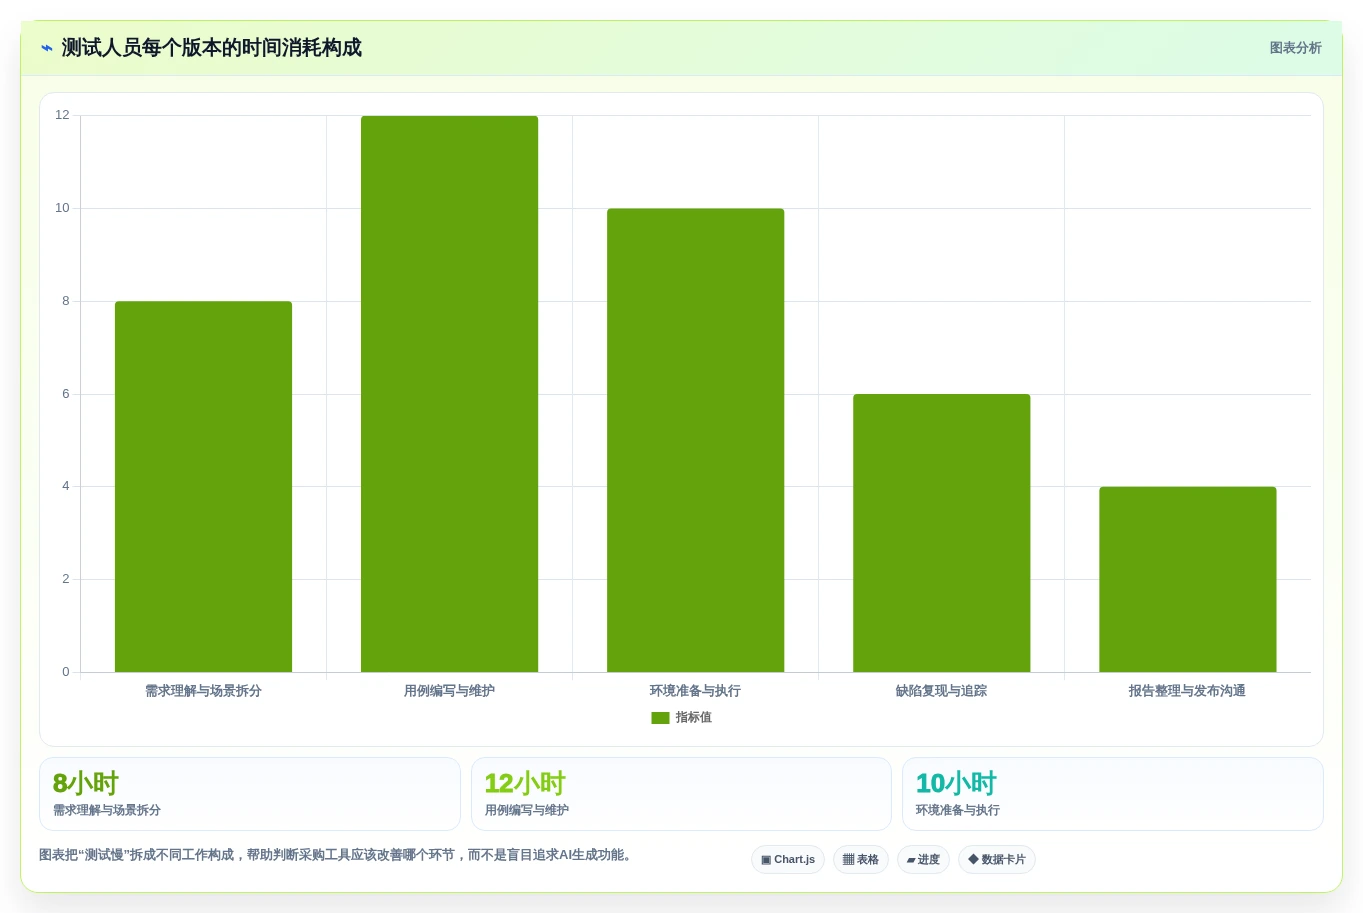
Task: Open the 12小时 data card
Action: click(681, 794)
